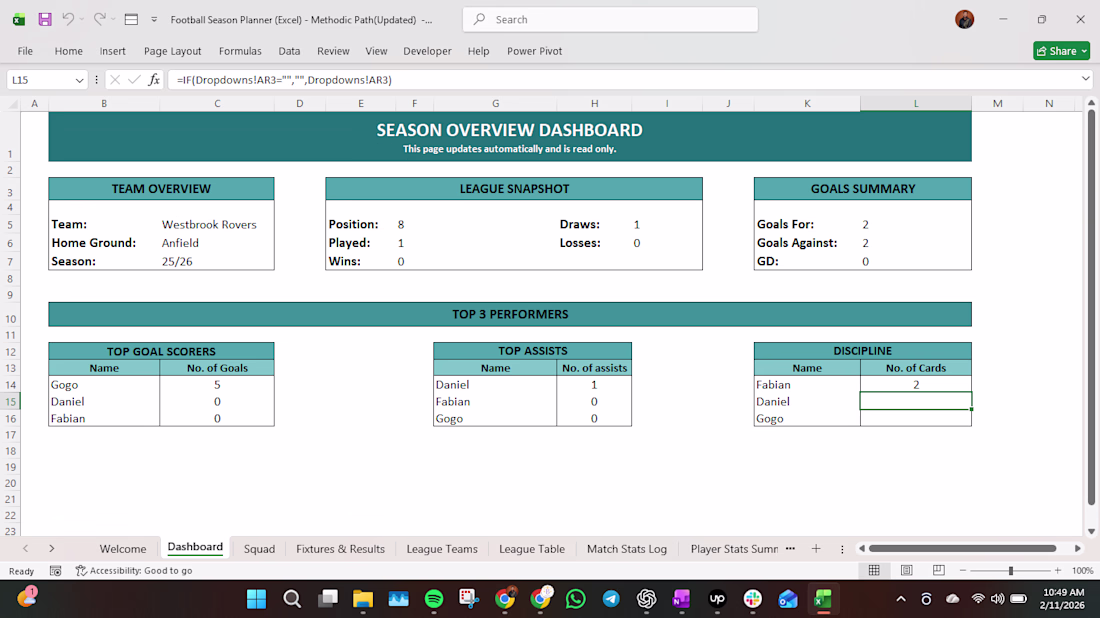Expand the formula bar with chevron
The image size is (1100, 618).
(x=1085, y=79)
